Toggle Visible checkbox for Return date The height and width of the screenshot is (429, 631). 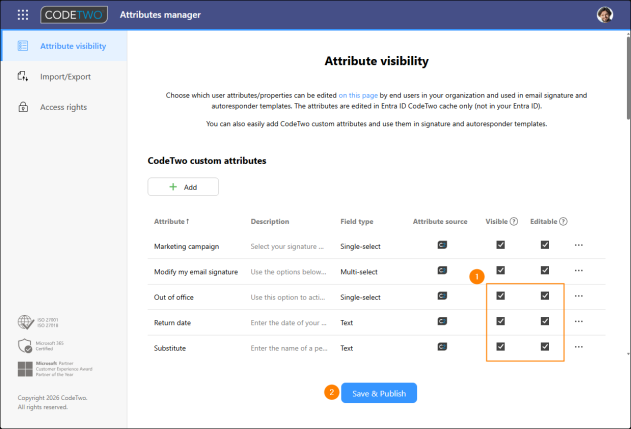(x=501, y=321)
